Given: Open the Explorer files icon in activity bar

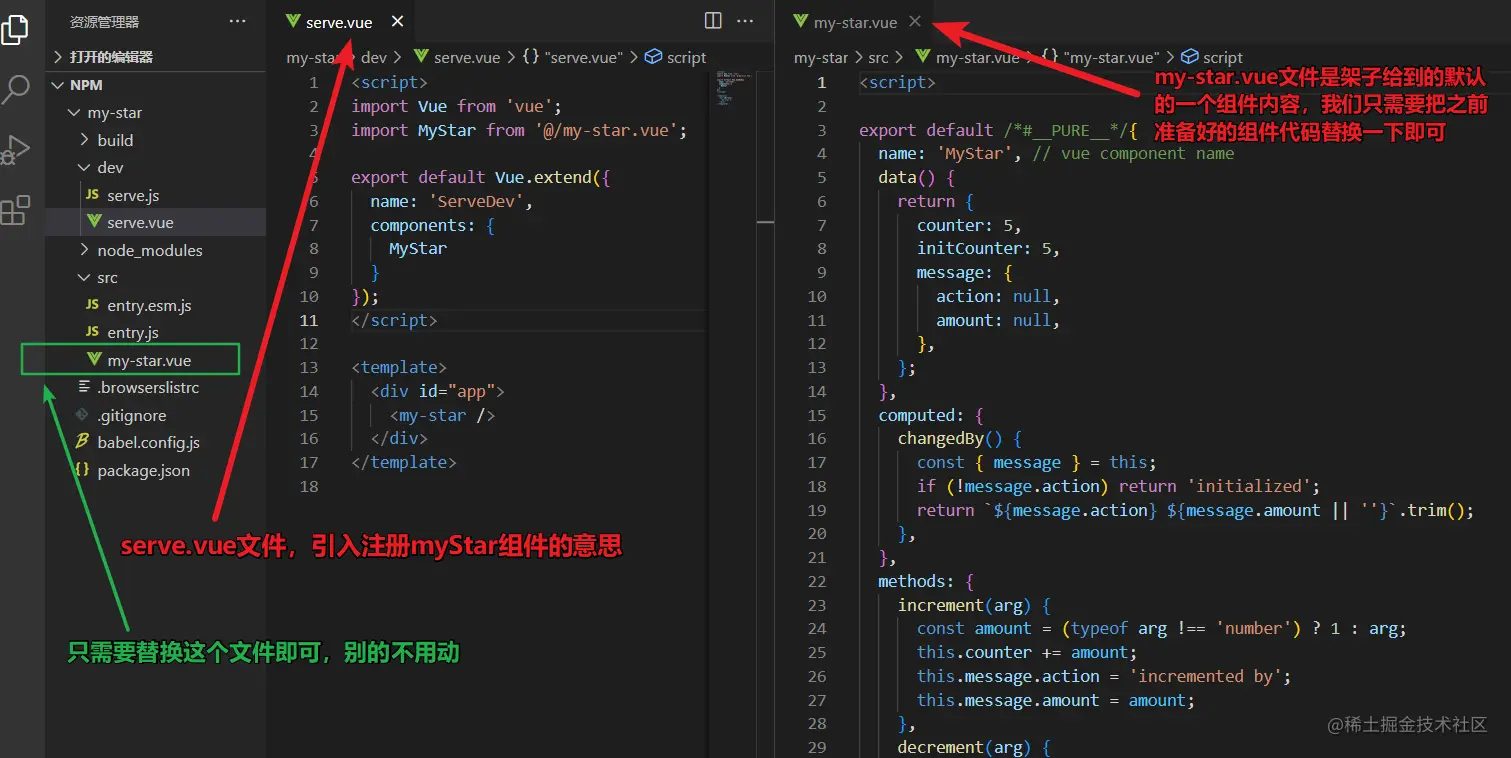Looking at the screenshot, I should point(15,29).
